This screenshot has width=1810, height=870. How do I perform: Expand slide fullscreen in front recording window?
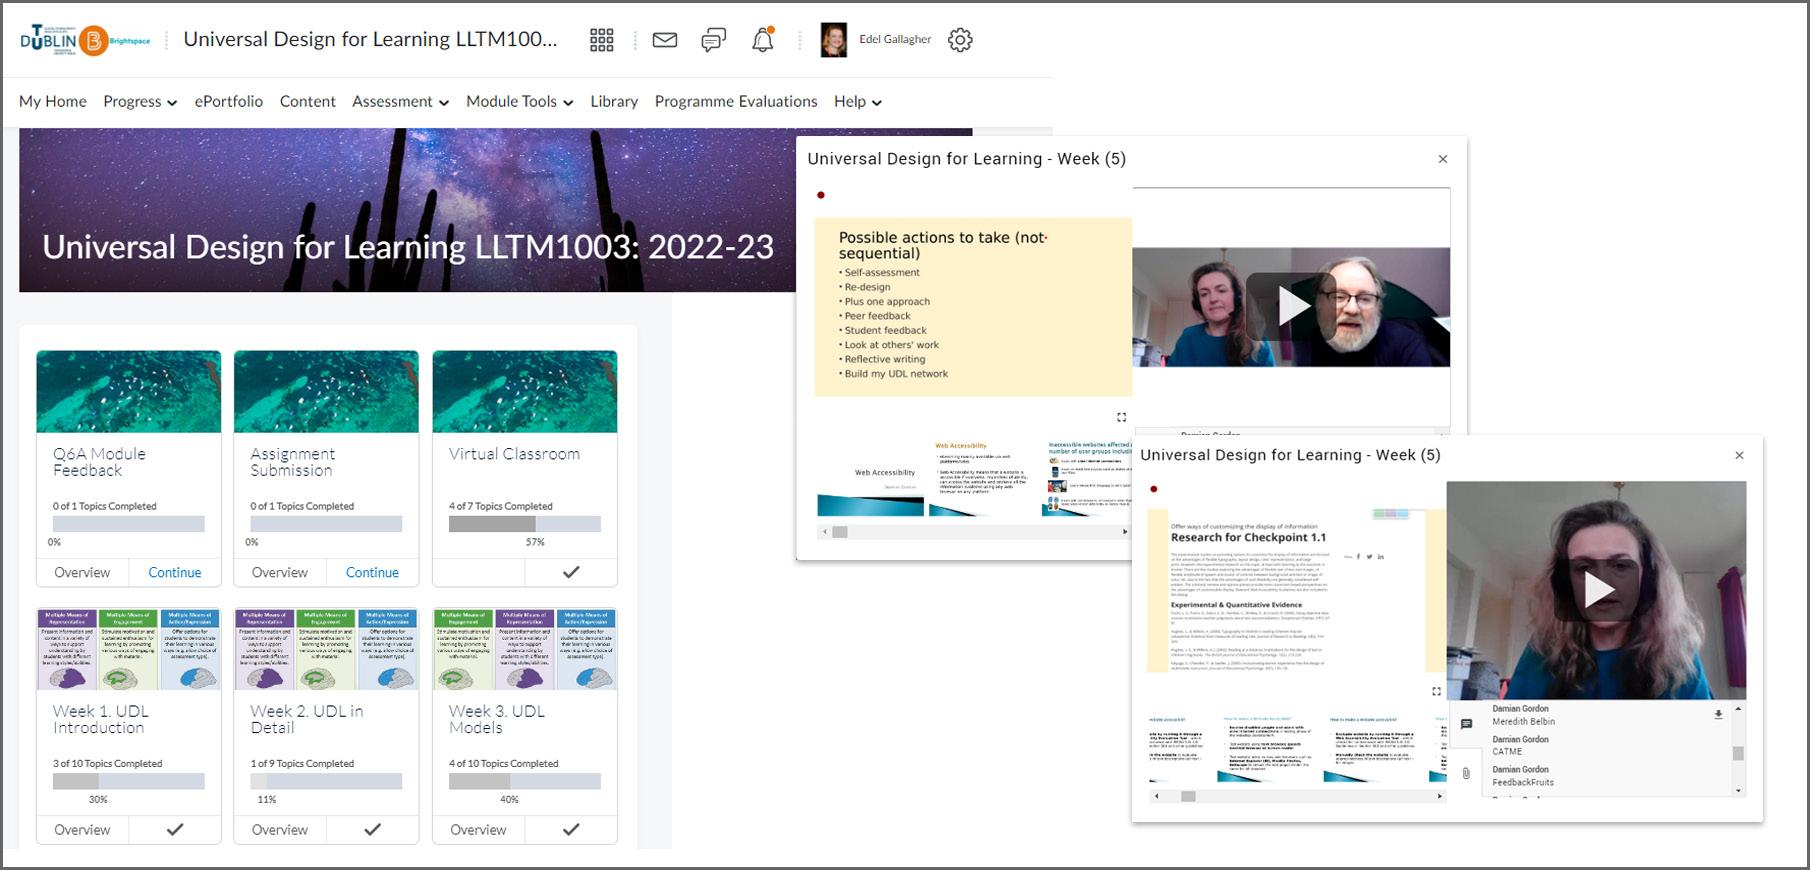pos(1436,691)
